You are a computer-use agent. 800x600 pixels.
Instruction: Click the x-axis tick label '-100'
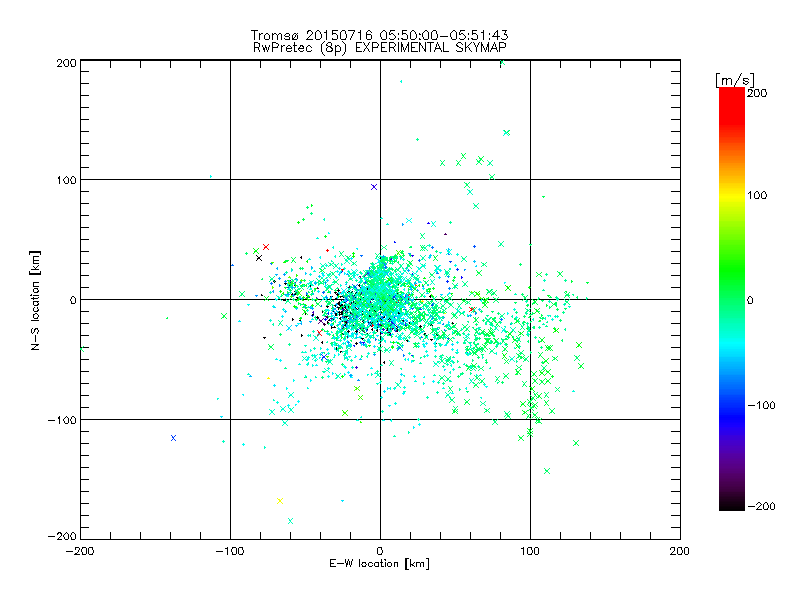tap(230, 551)
